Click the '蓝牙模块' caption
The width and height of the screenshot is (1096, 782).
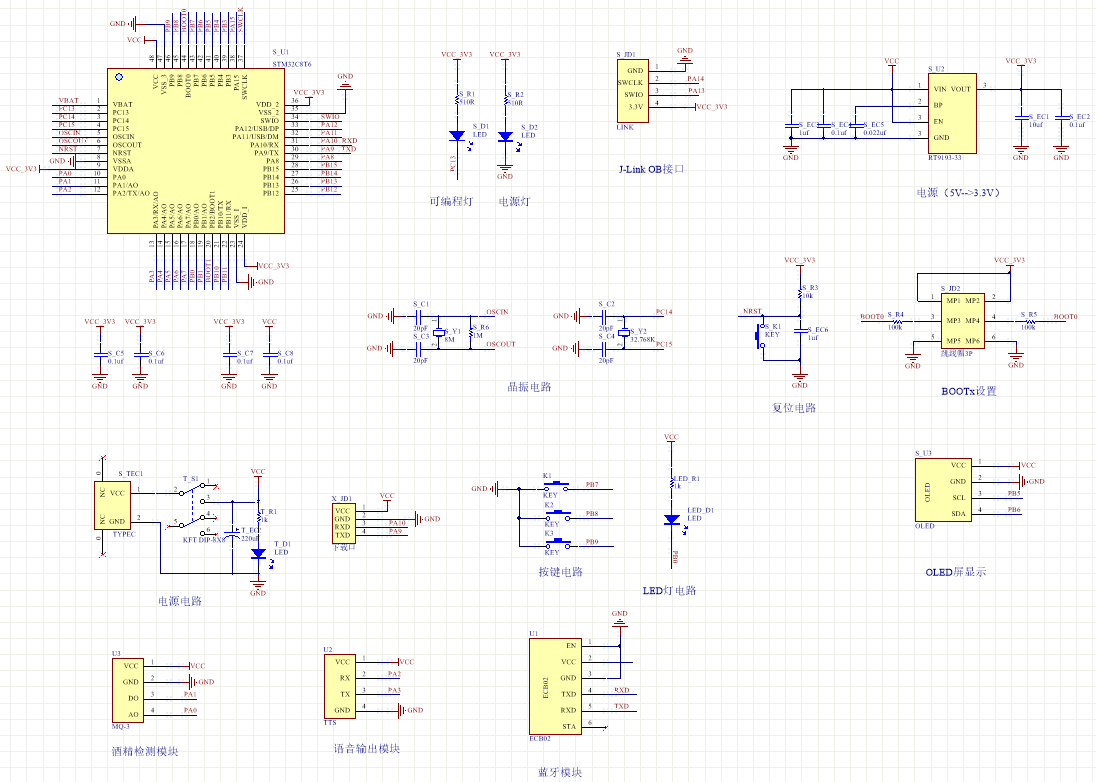pyautogui.click(x=560, y=772)
